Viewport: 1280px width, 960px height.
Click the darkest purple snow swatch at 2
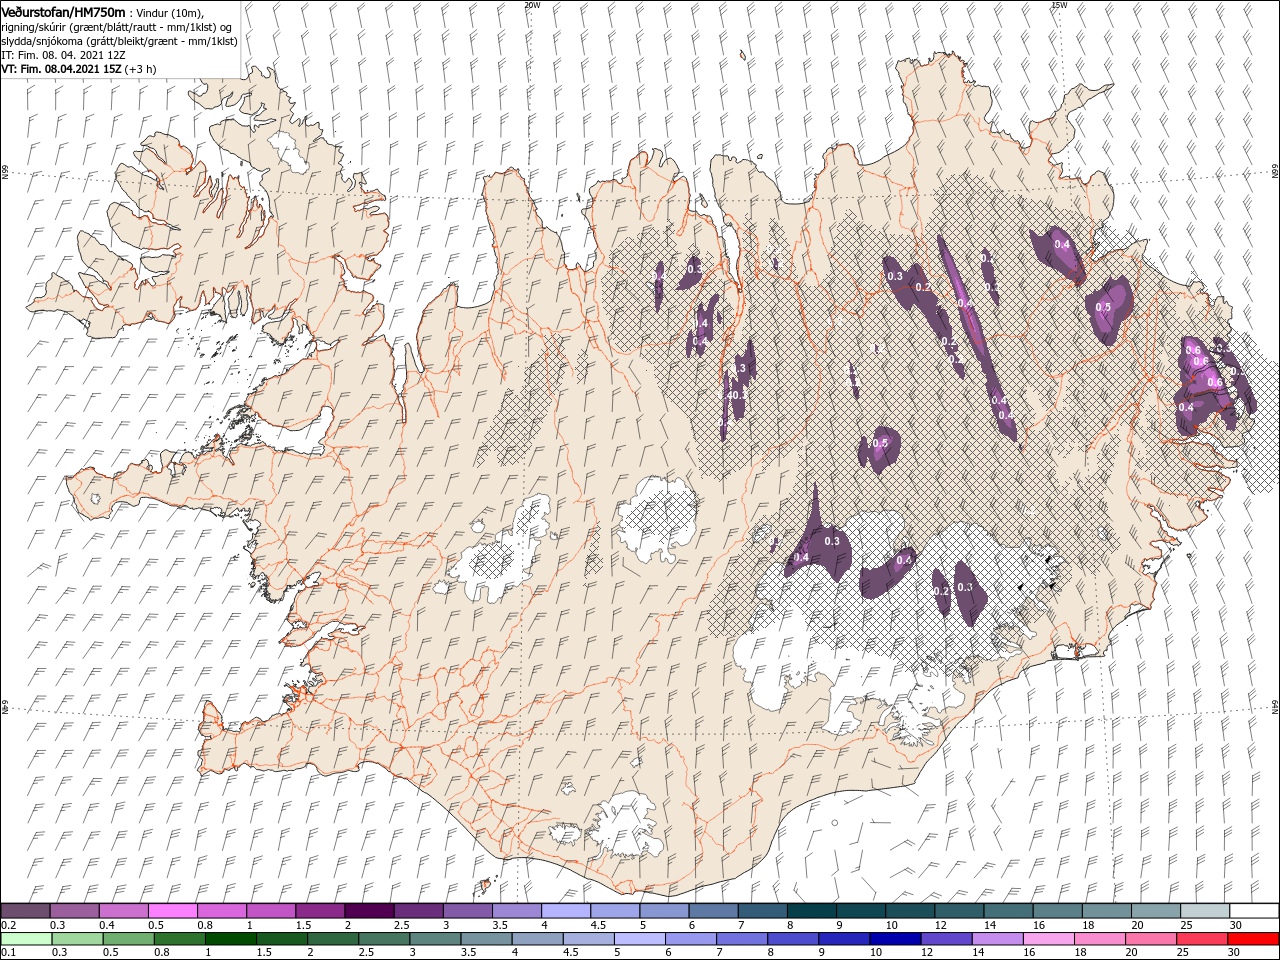(x=369, y=910)
